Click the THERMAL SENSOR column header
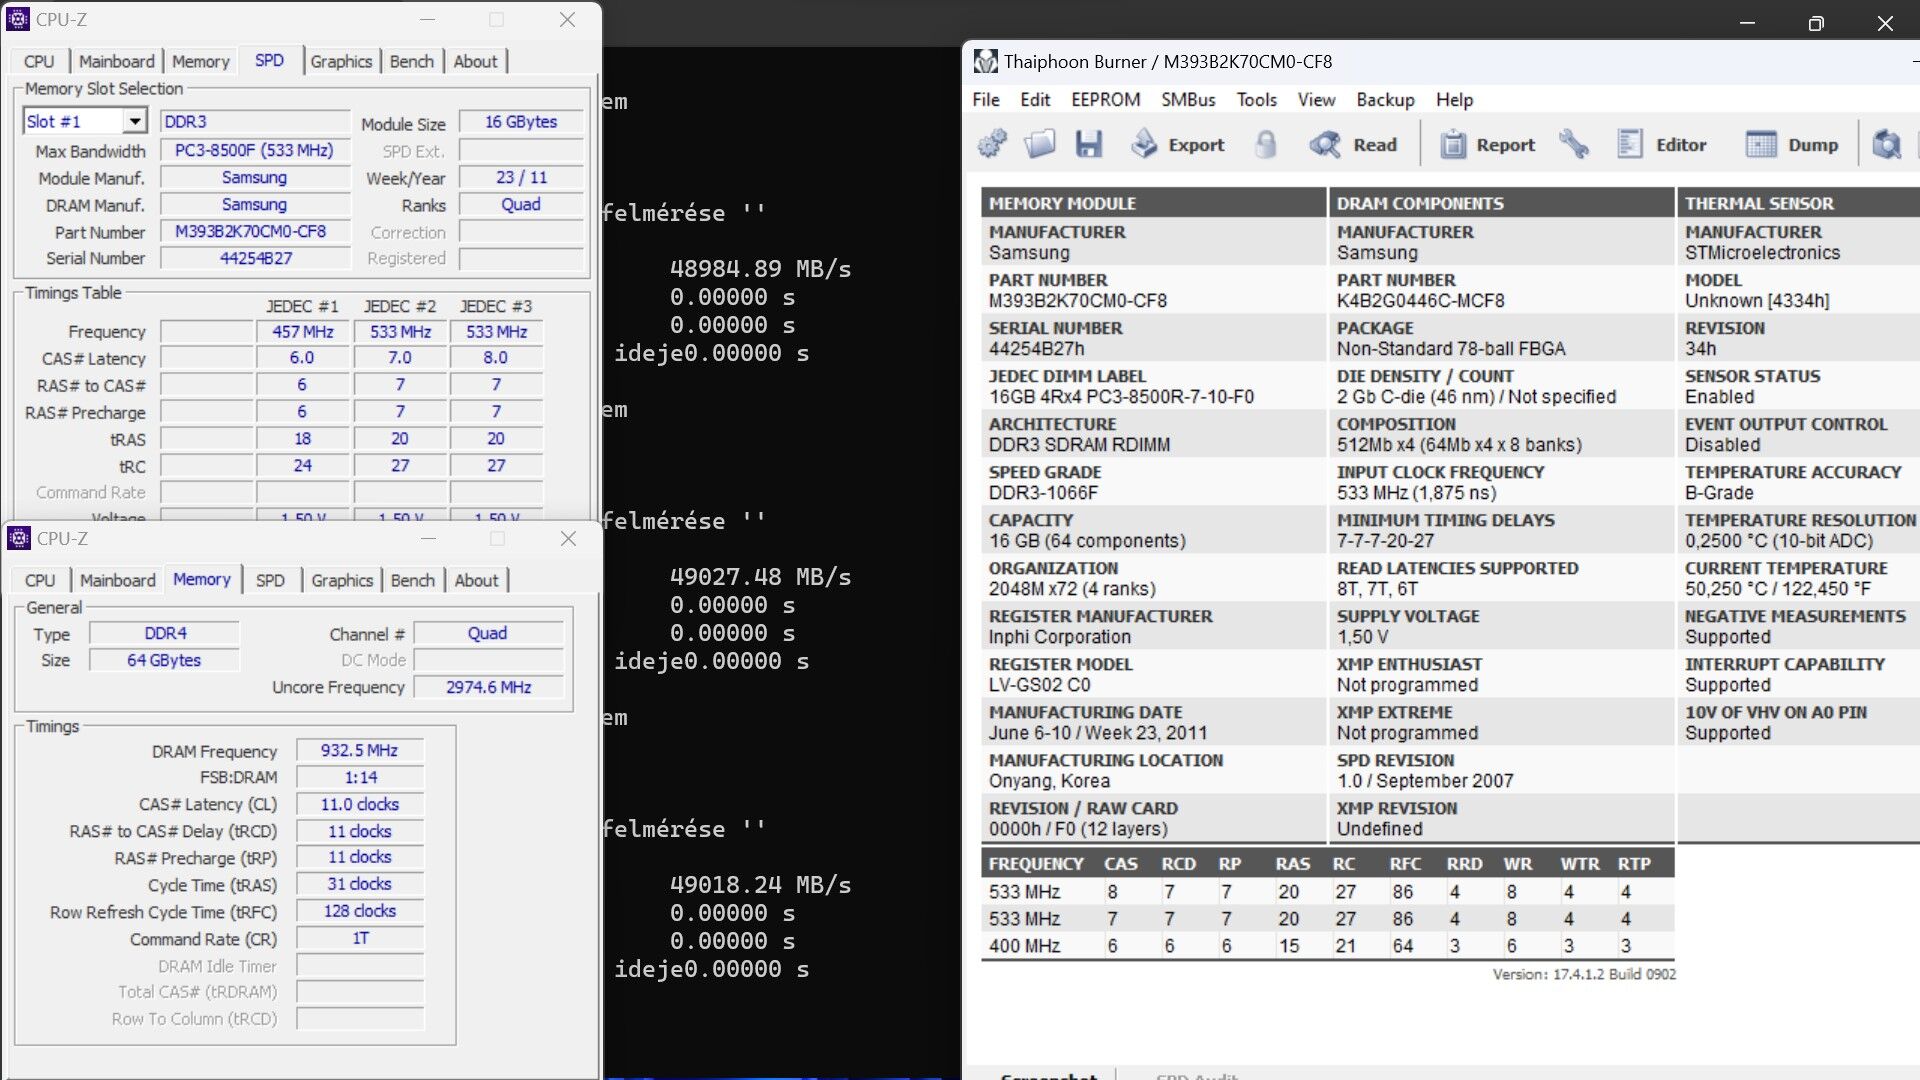Screen dimensions: 1920x1080 click(x=1798, y=203)
